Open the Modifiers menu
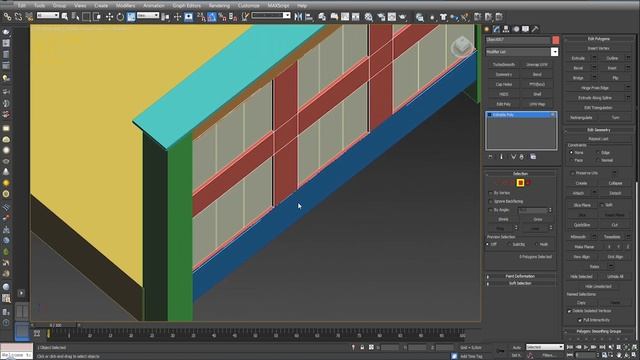This screenshot has height=360, width=640. [125, 6]
